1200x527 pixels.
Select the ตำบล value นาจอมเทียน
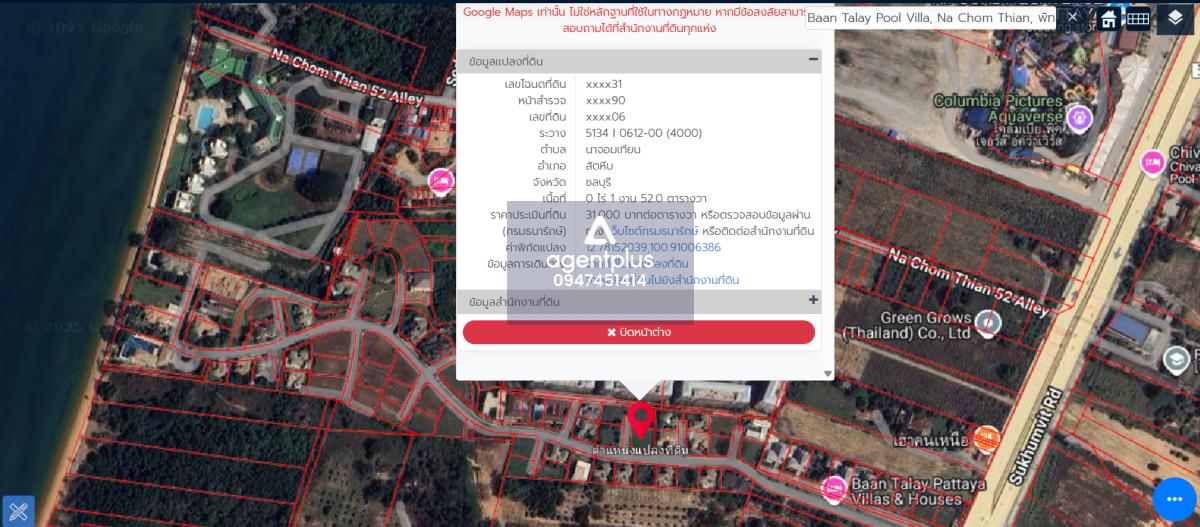(613, 149)
